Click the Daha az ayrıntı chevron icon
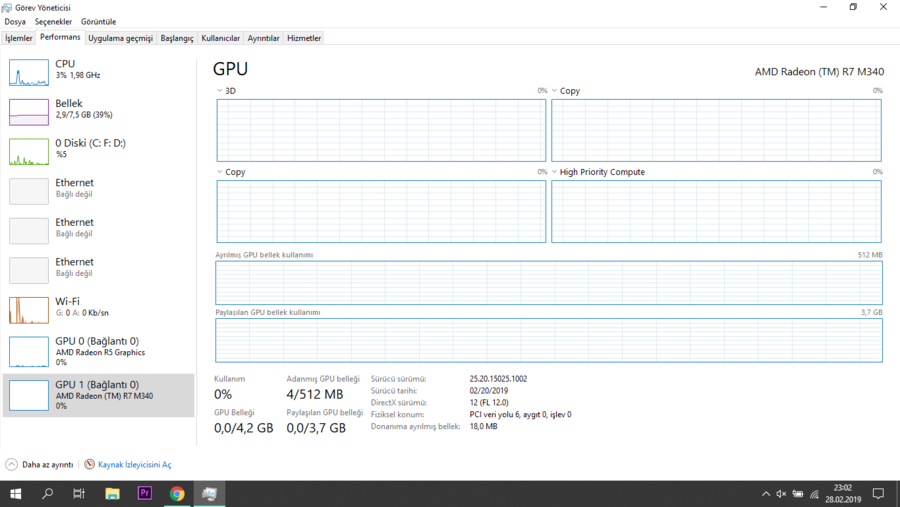Image resolution: width=900 pixels, height=507 pixels. point(11,465)
